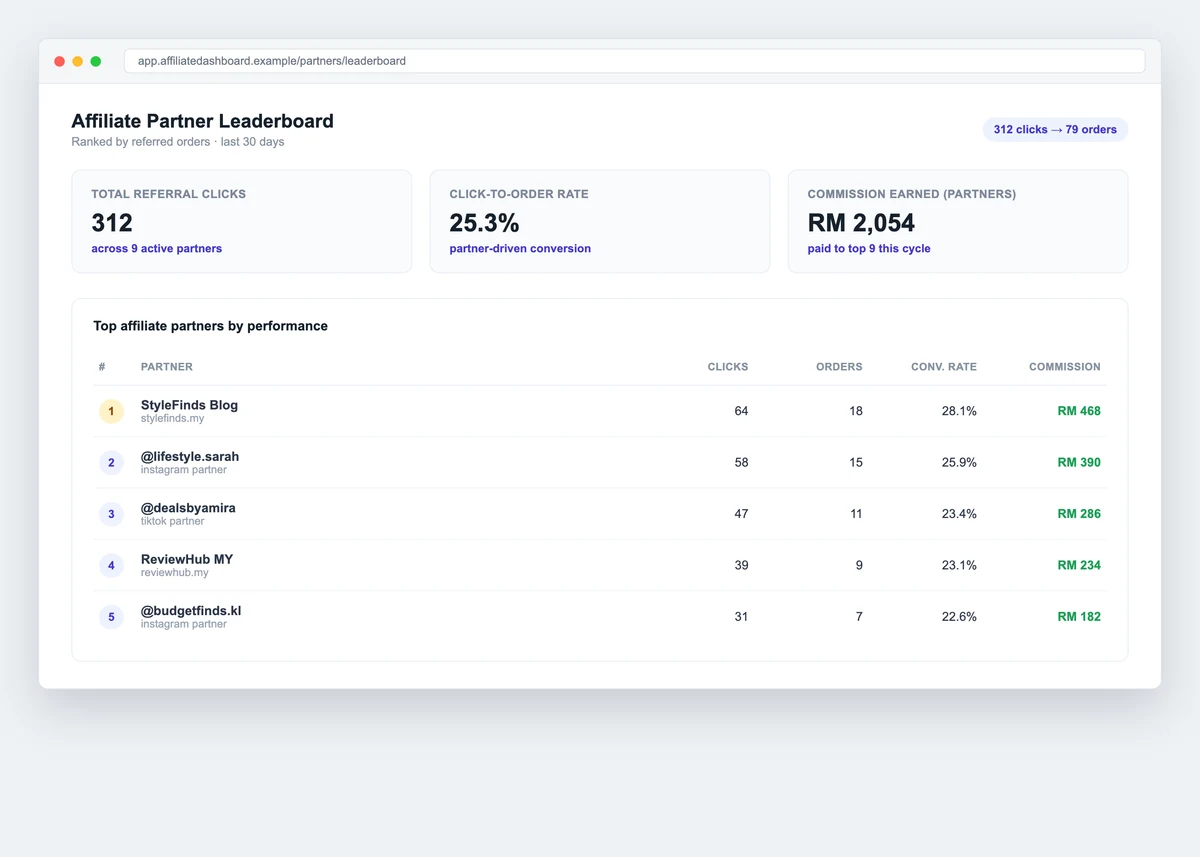1200x857 pixels.
Task: Select the 25.3% click-to-order rate value
Action: click(484, 222)
